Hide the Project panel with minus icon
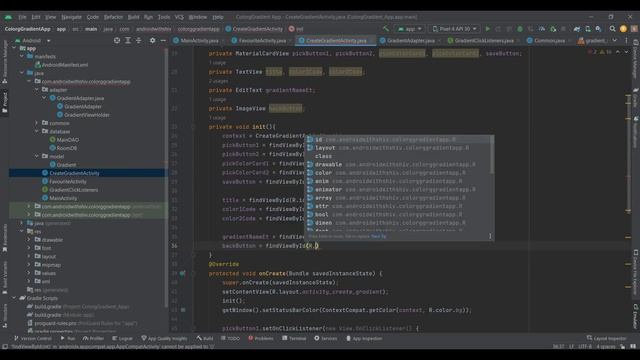640x360 pixels. pos(163,40)
